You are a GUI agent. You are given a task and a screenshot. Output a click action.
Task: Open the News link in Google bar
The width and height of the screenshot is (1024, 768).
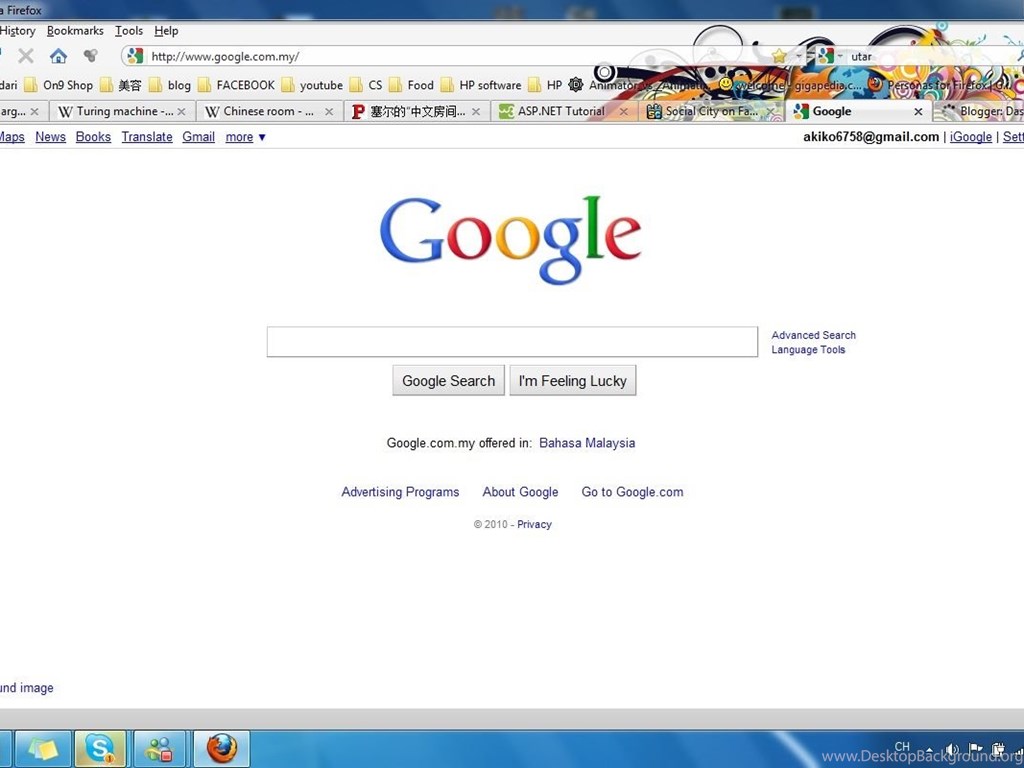tap(50, 136)
